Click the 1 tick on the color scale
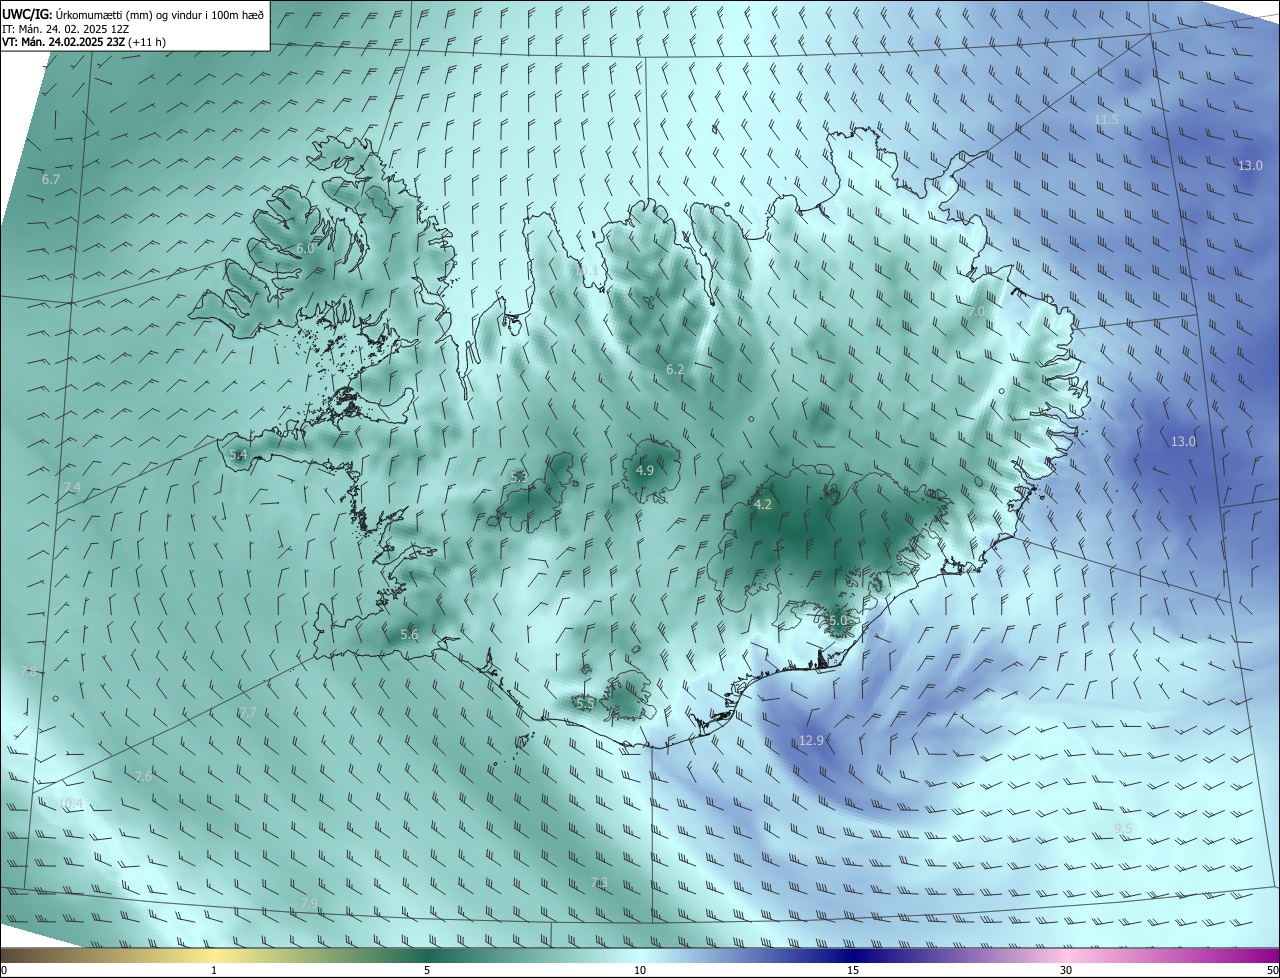 pos(214,970)
